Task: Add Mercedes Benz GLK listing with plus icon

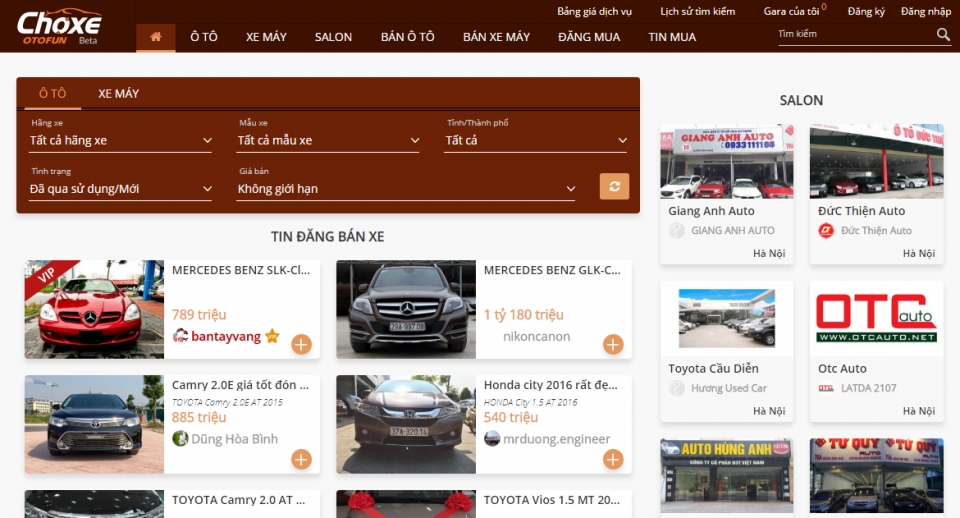Action: point(613,345)
